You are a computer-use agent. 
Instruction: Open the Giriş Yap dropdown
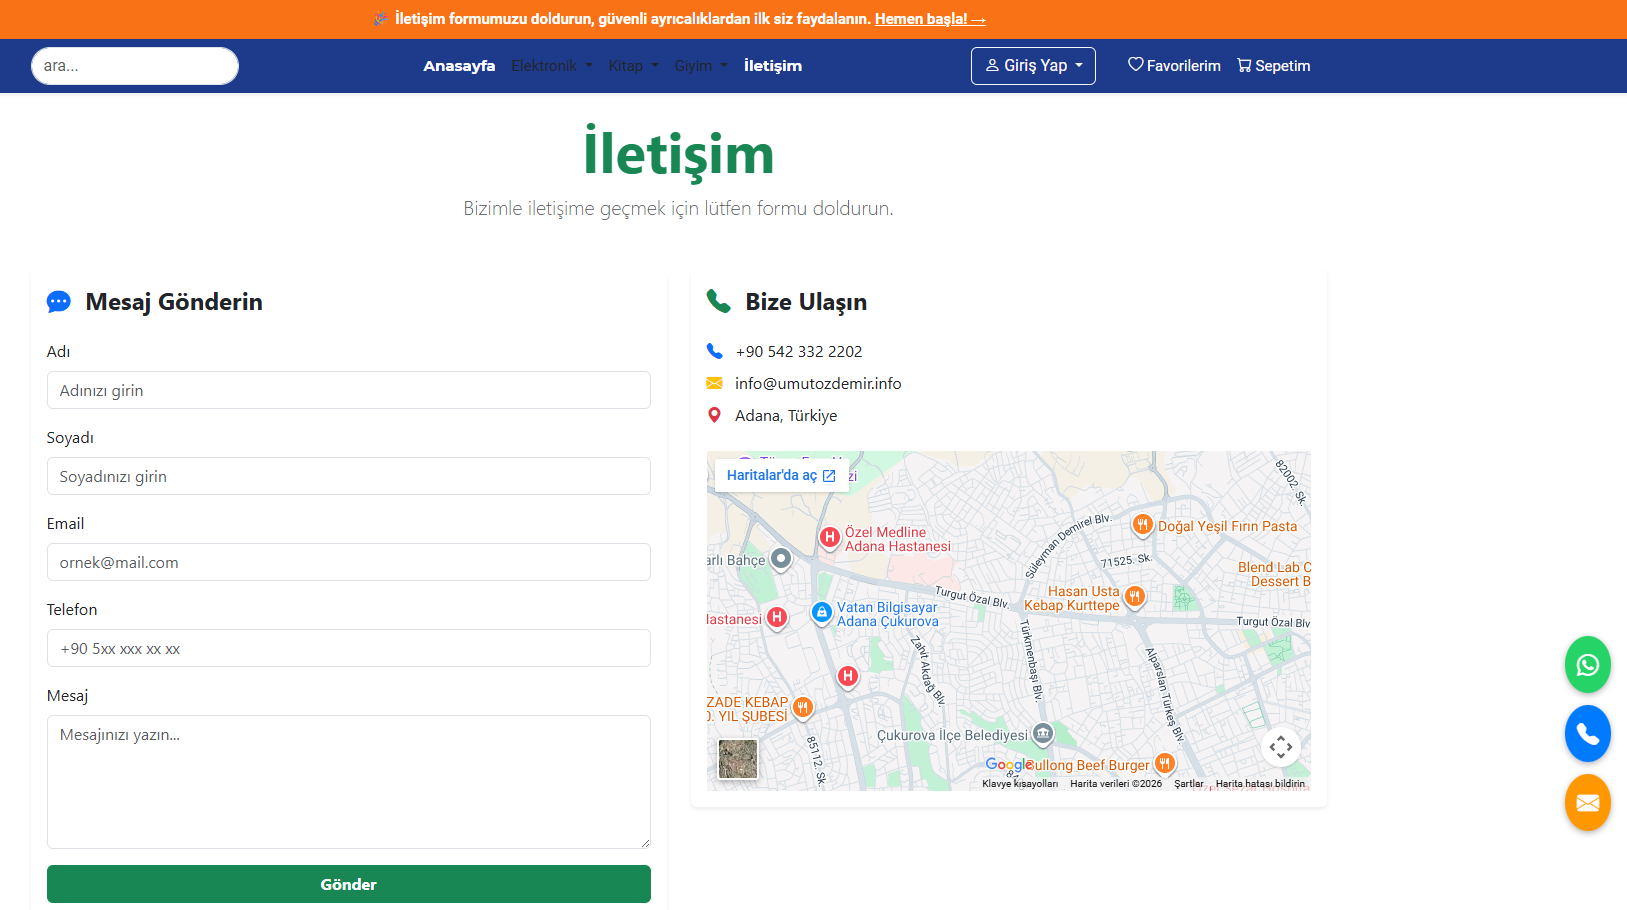point(1033,66)
